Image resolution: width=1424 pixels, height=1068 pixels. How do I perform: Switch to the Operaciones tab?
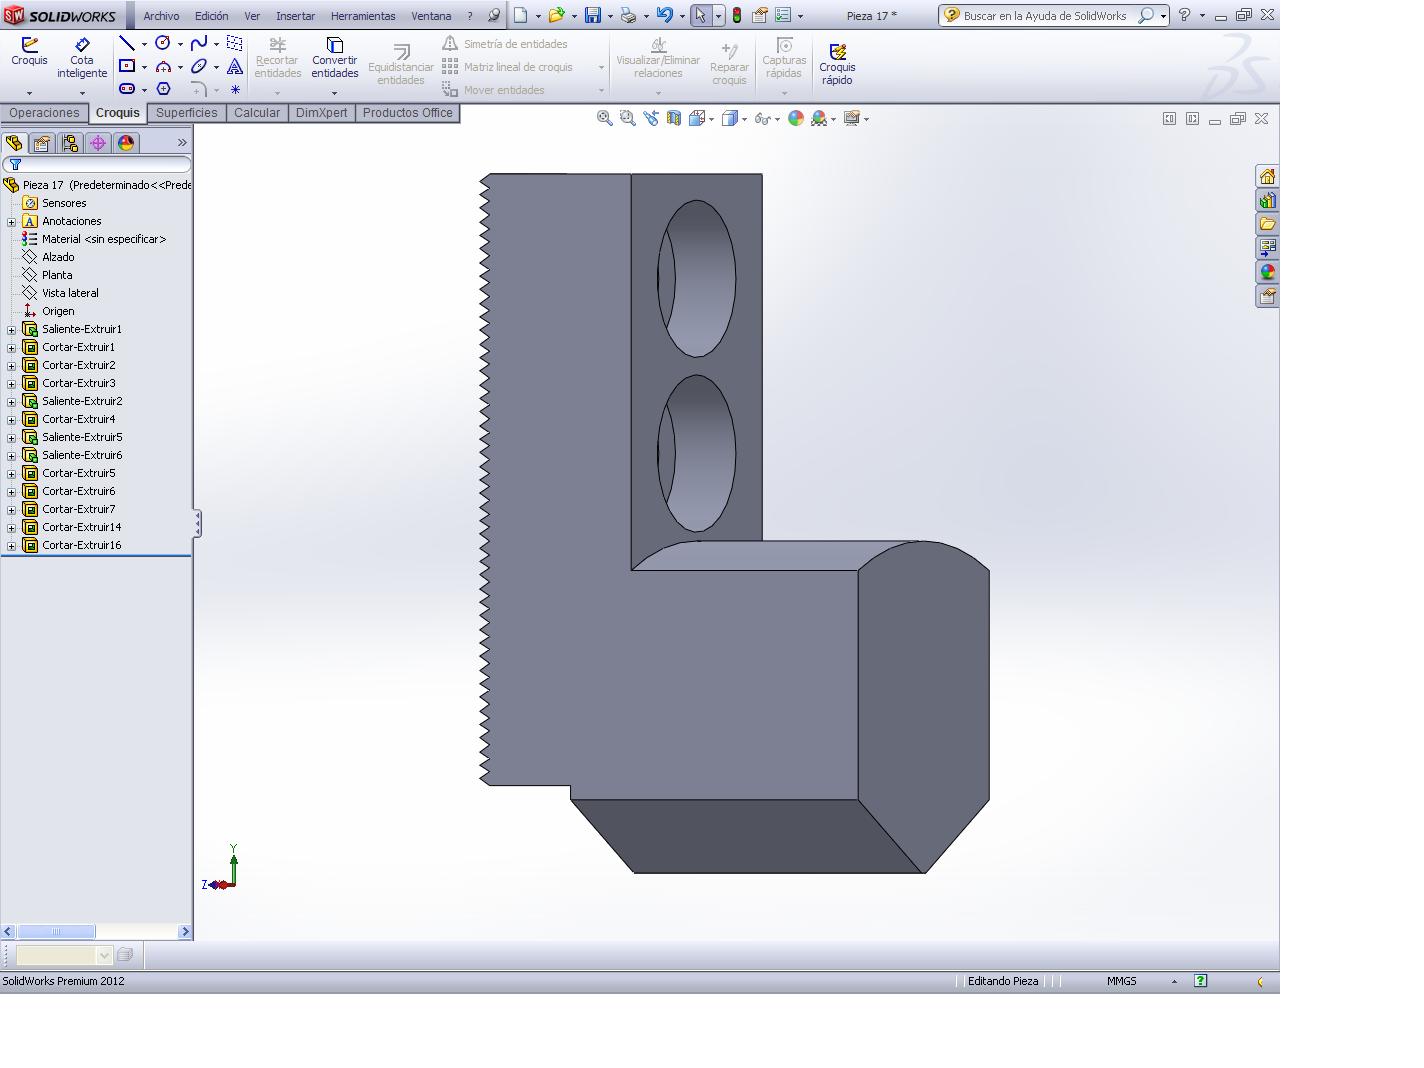coord(44,113)
